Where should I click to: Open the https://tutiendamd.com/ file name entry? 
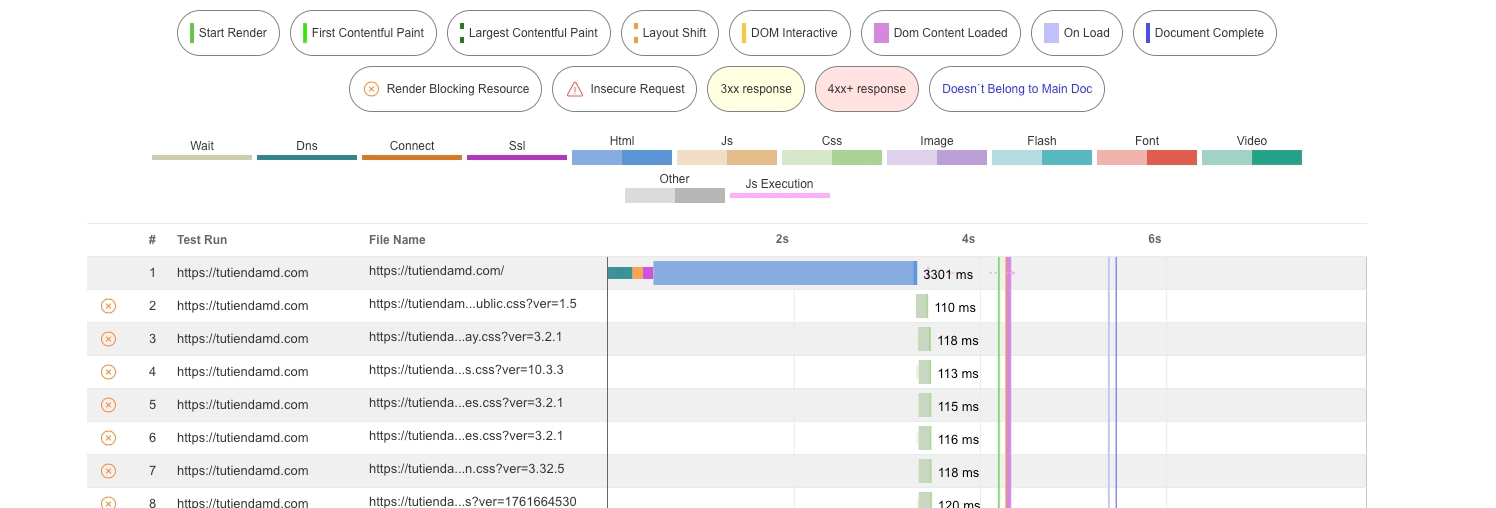click(436, 271)
